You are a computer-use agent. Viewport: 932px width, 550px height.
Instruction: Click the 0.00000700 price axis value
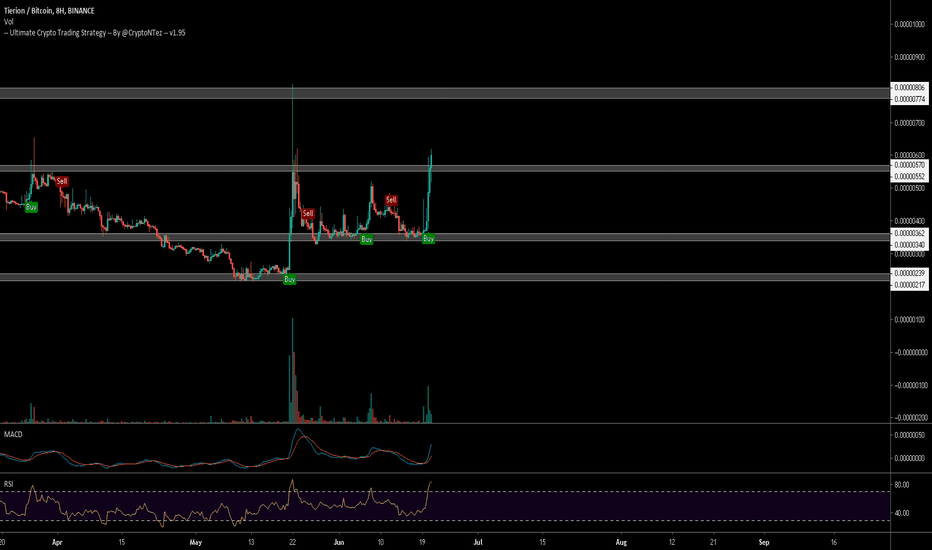(910, 123)
